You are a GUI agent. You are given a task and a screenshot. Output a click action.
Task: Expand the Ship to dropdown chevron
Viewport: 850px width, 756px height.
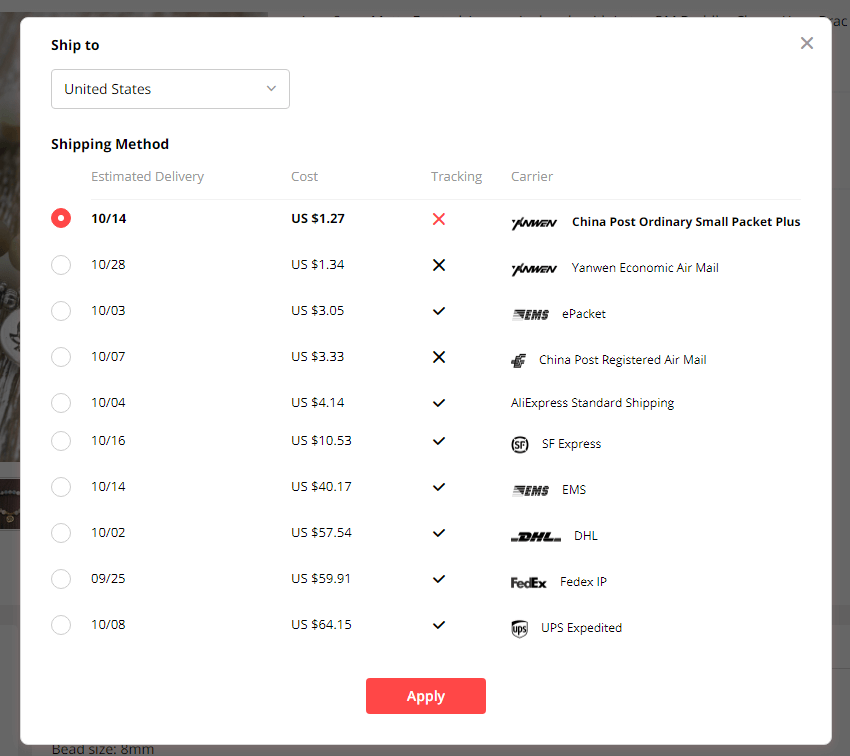[271, 89]
